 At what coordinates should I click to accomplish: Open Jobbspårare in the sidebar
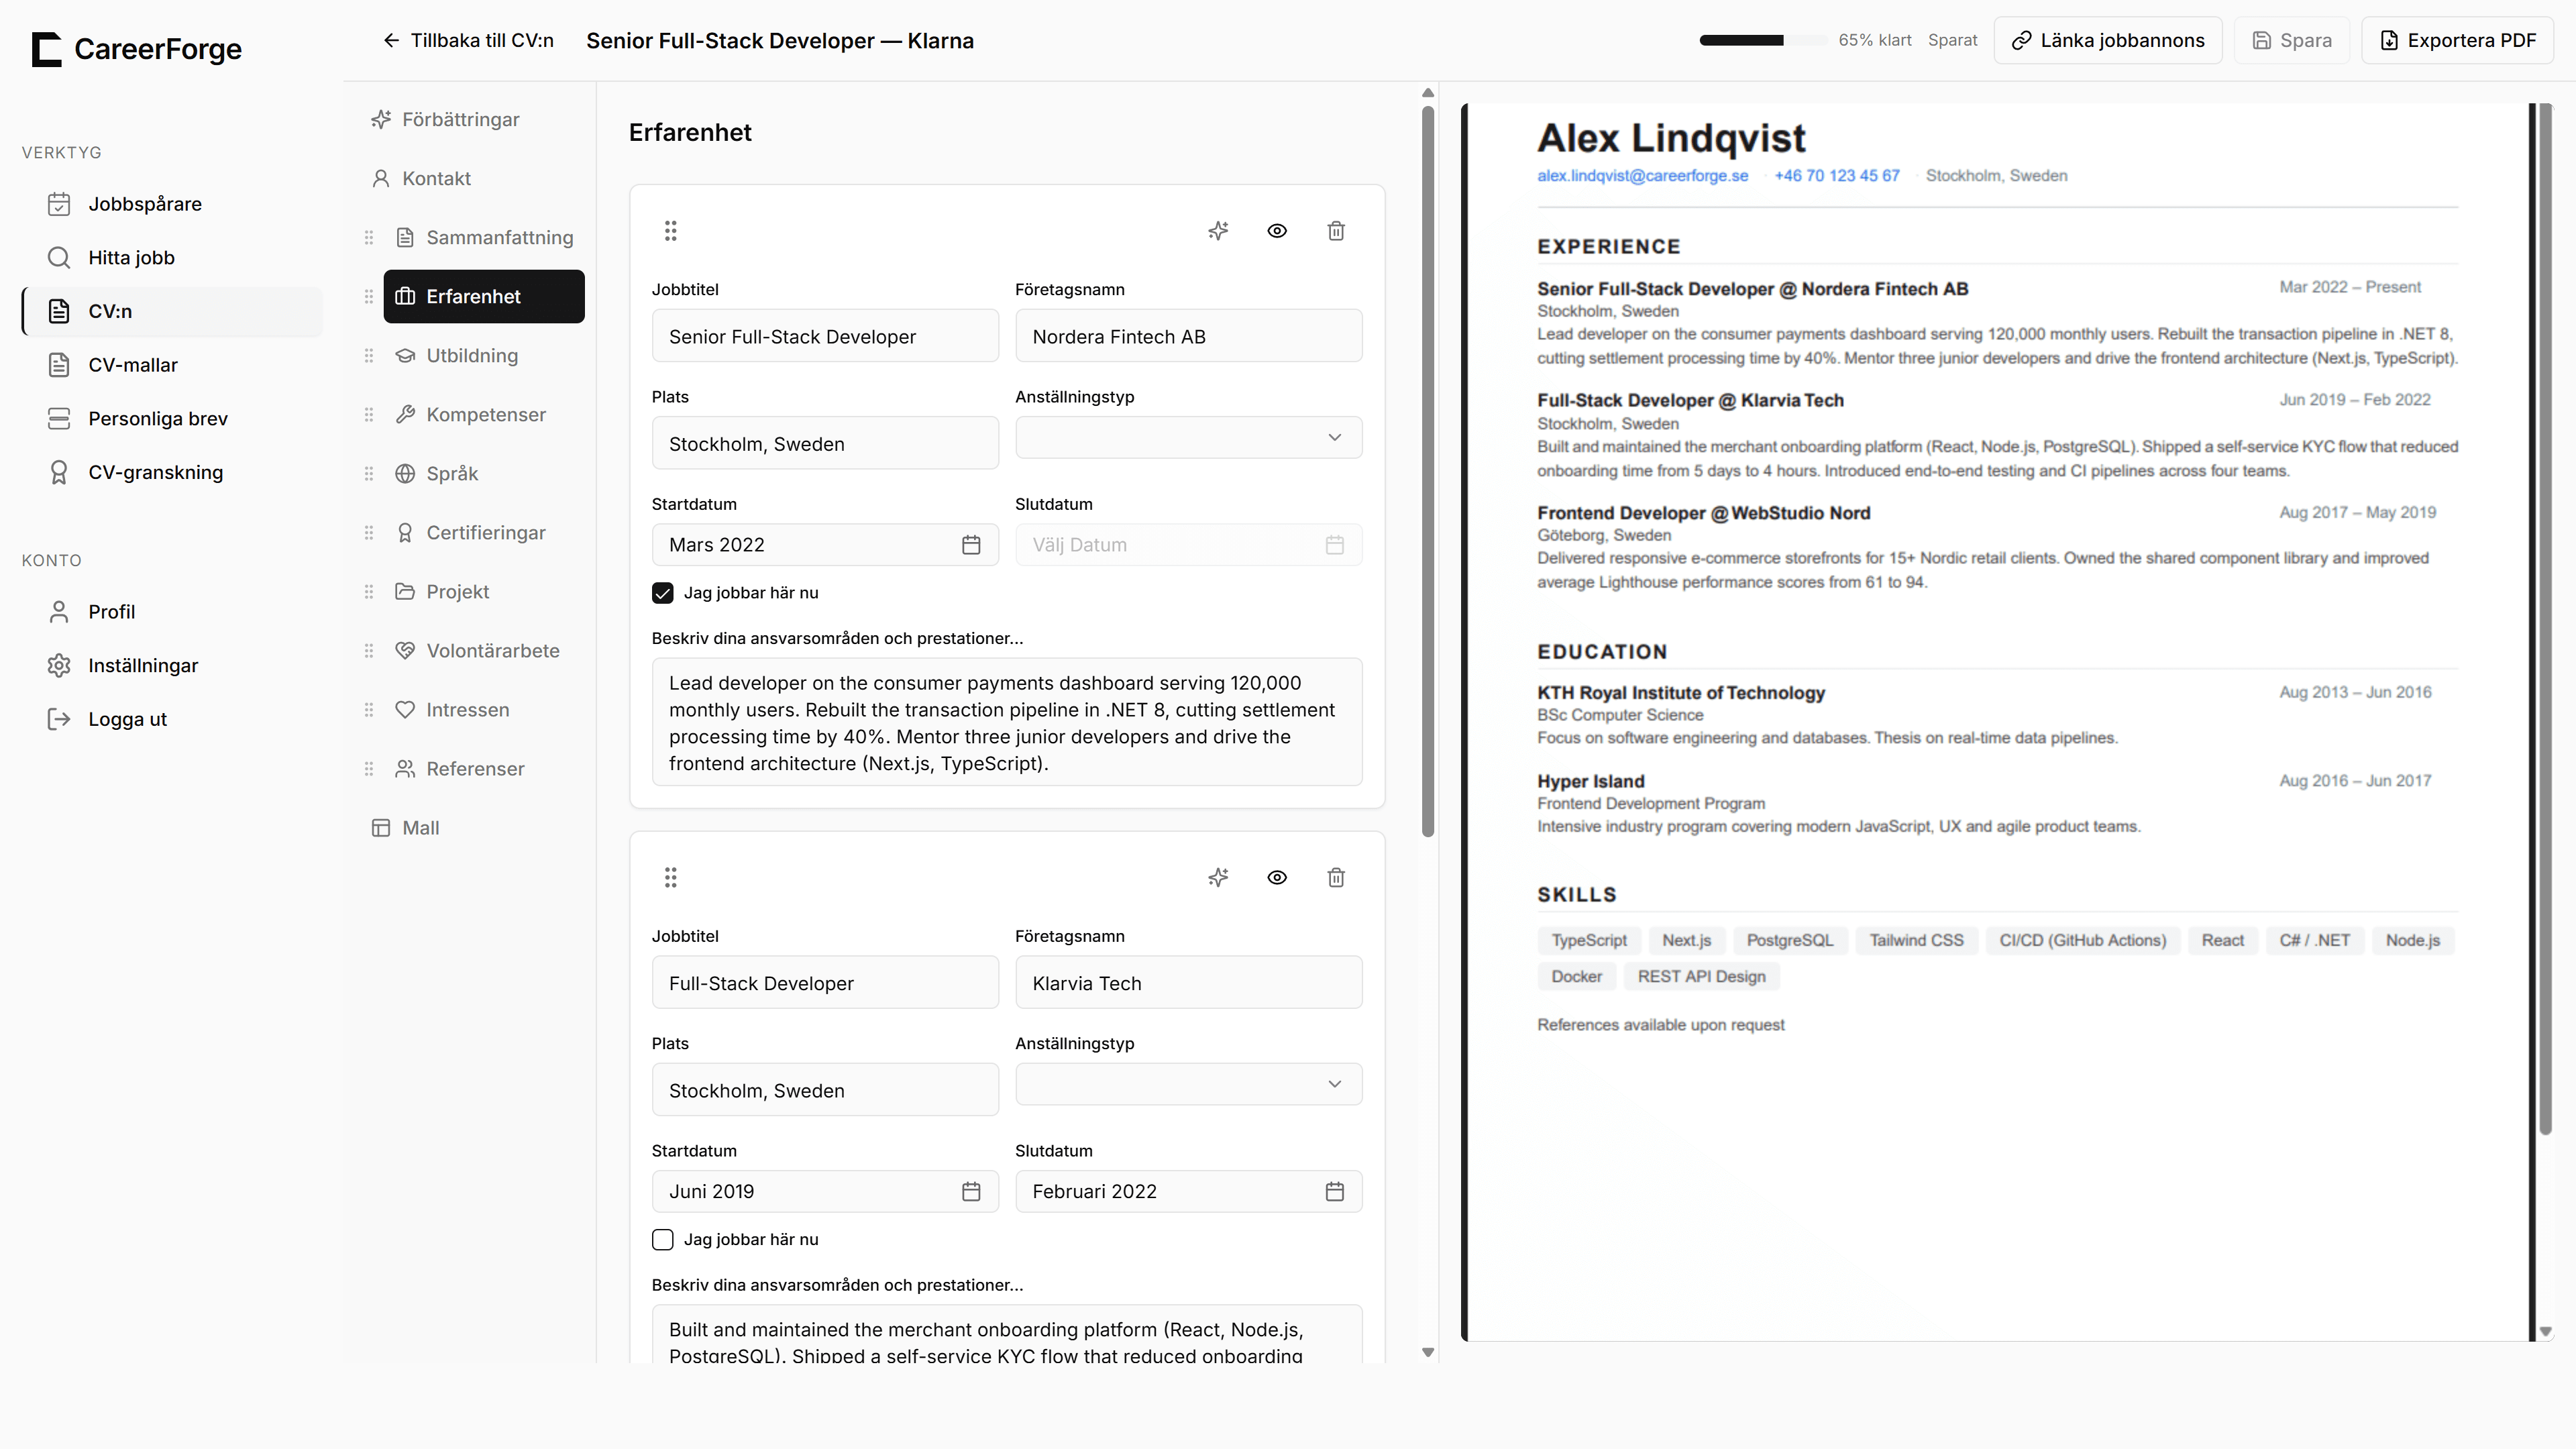[172, 204]
